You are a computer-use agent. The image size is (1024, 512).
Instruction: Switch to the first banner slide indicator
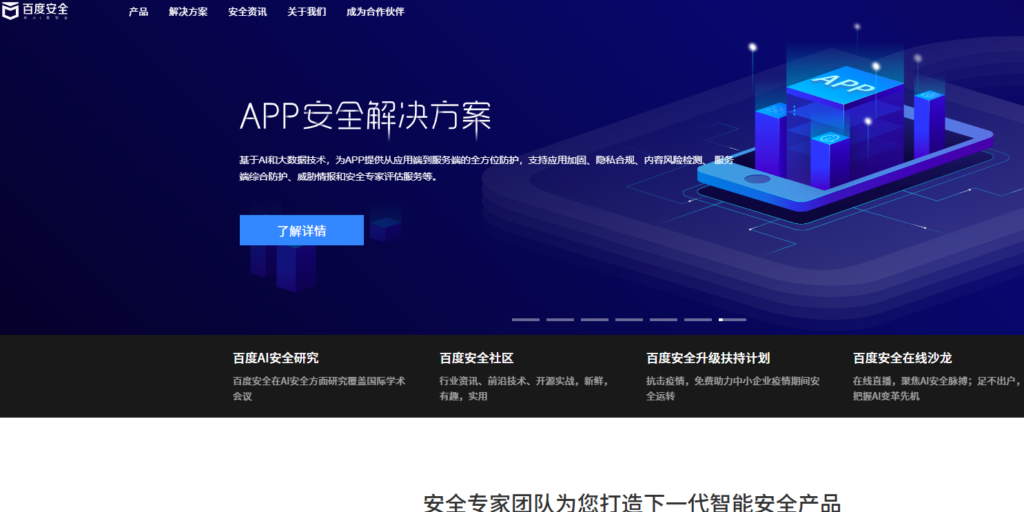pyautogui.click(x=525, y=319)
